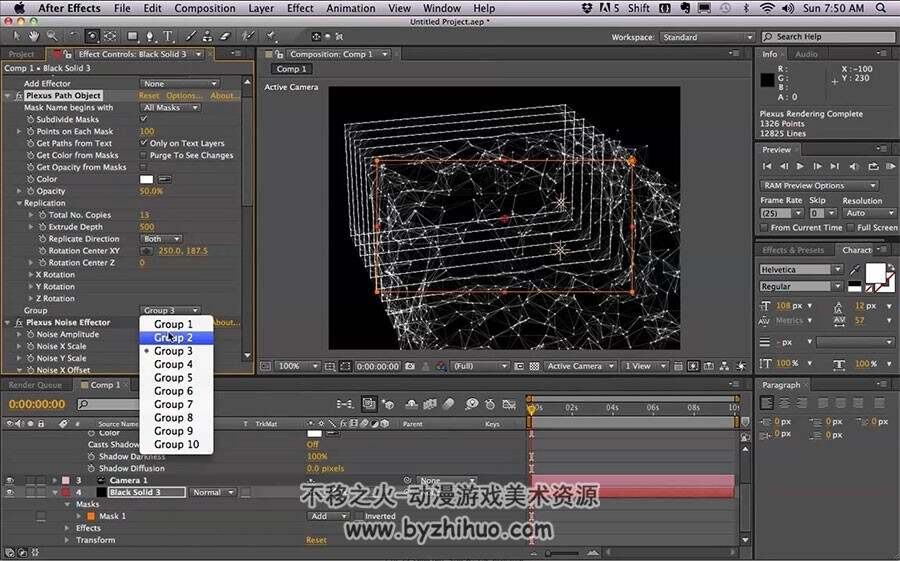Select the Hand tool in toolbar
900x561 pixels.
[x=33, y=36]
